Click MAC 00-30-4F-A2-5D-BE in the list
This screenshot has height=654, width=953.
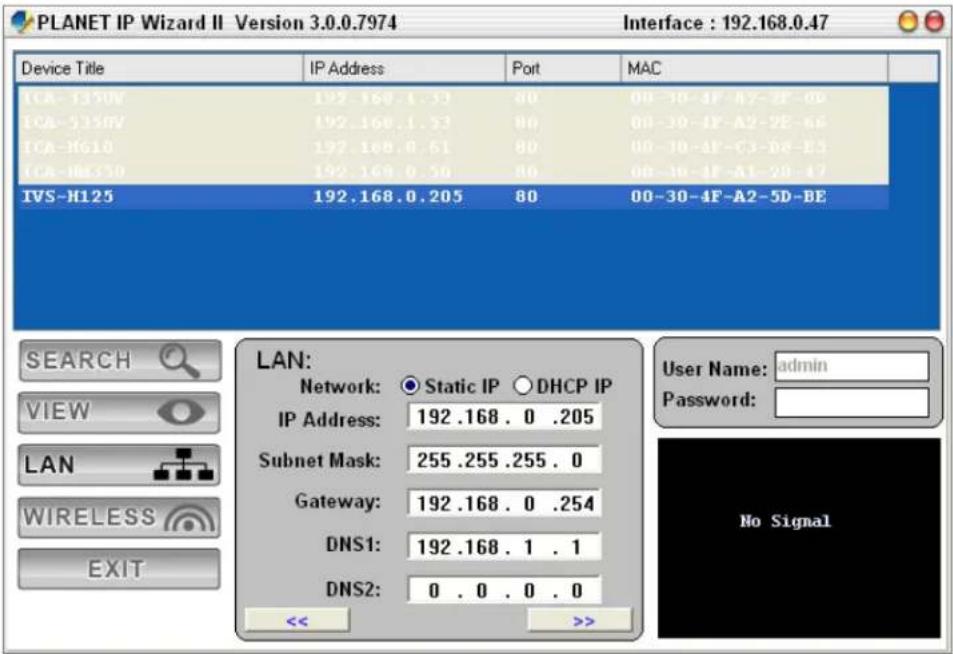tap(728, 197)
